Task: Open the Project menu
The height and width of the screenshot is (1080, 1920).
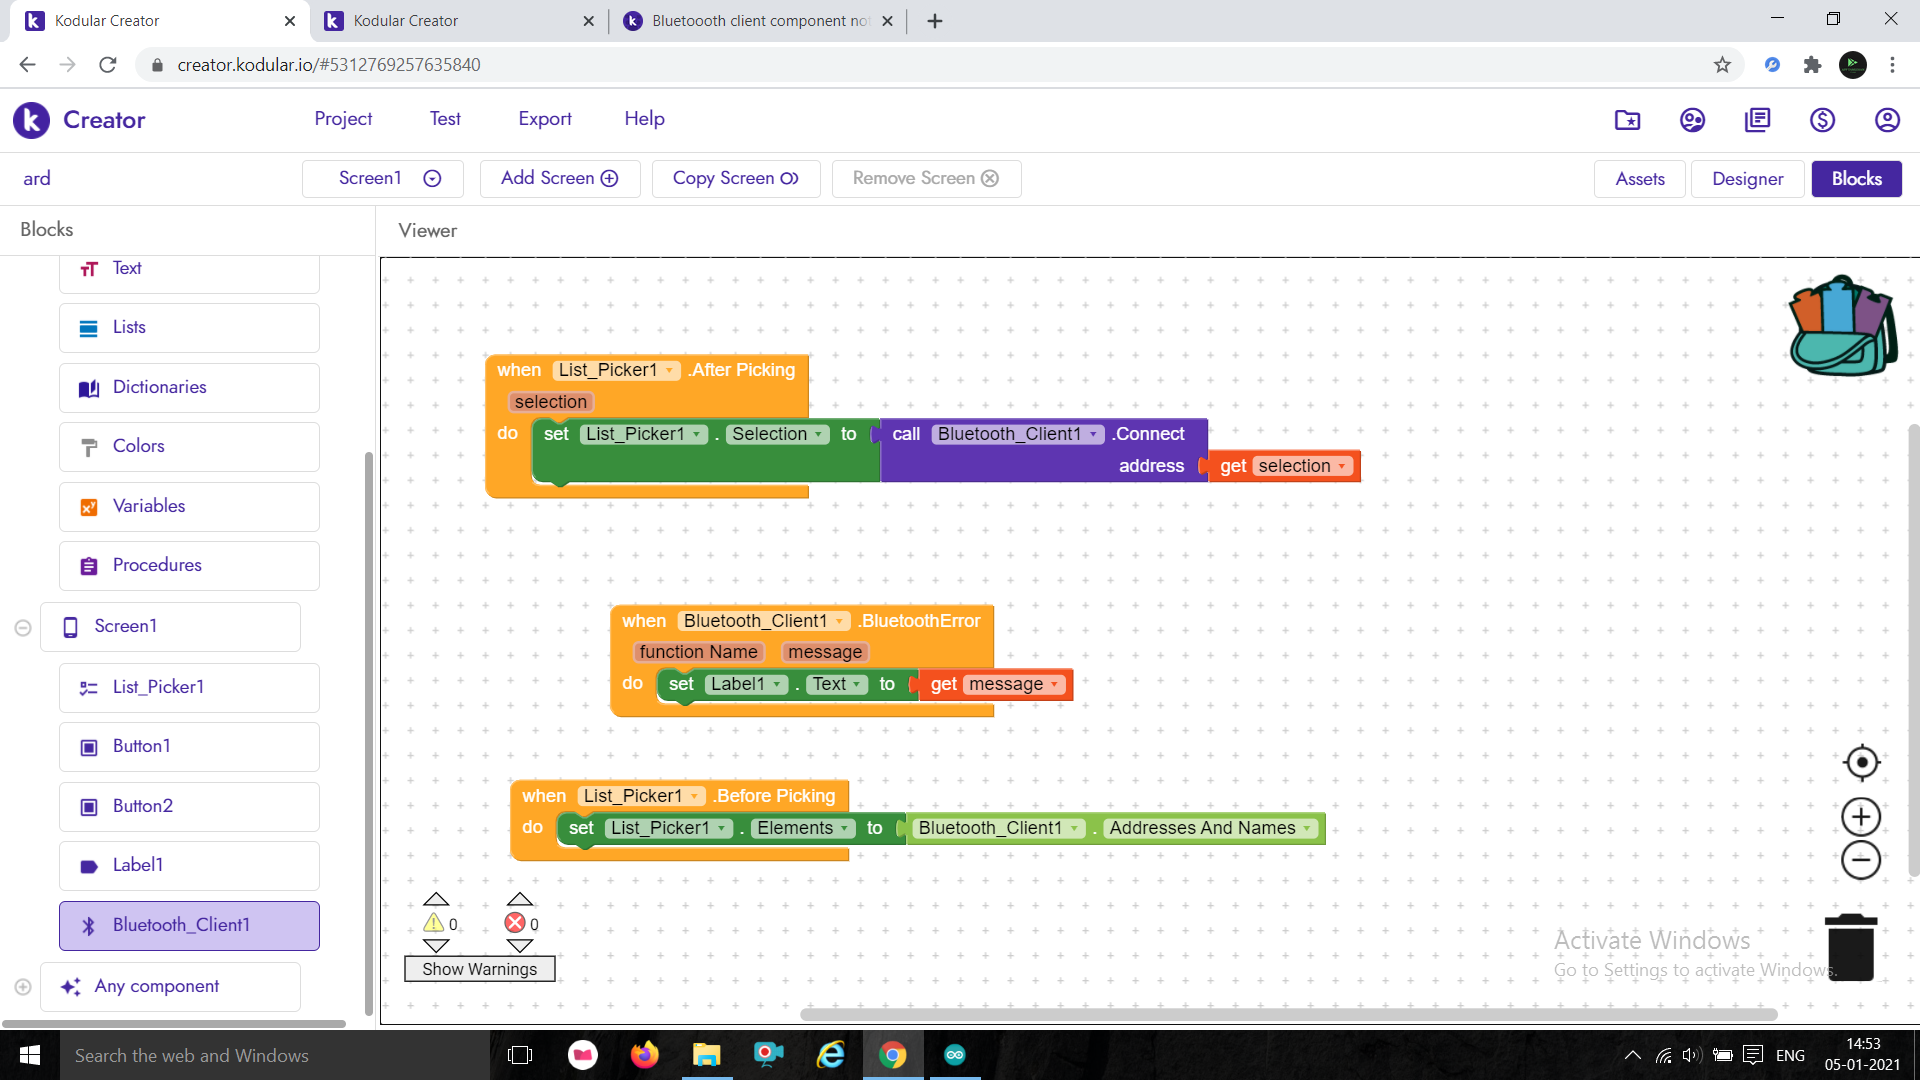Action: tap(343, 118)
